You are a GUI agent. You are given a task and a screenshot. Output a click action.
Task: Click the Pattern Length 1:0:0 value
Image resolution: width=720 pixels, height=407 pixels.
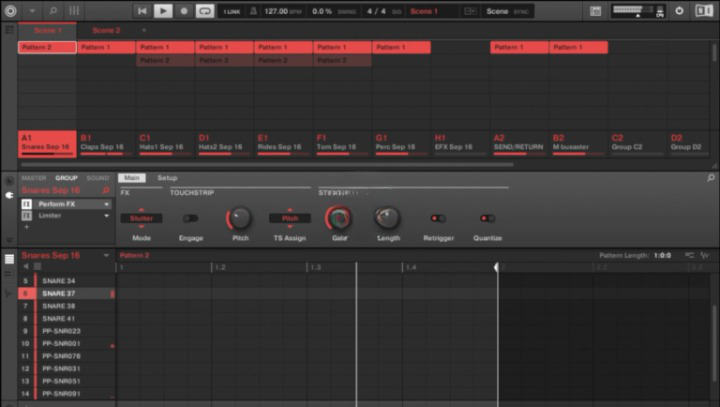[x=662, y=255]
